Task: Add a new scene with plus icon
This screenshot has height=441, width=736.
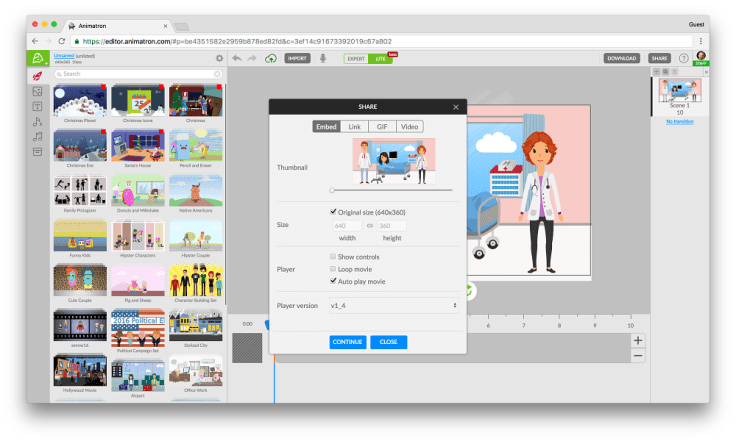Action: point(657,71)
